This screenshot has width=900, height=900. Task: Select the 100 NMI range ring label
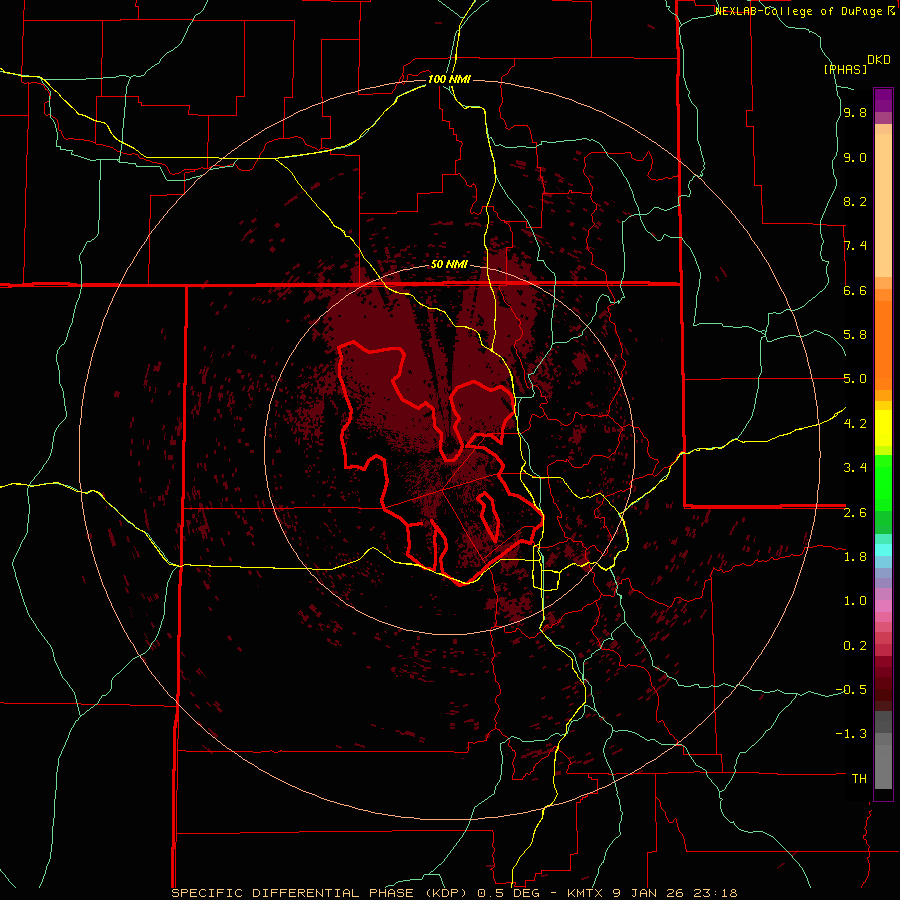[x=449, y=79]
